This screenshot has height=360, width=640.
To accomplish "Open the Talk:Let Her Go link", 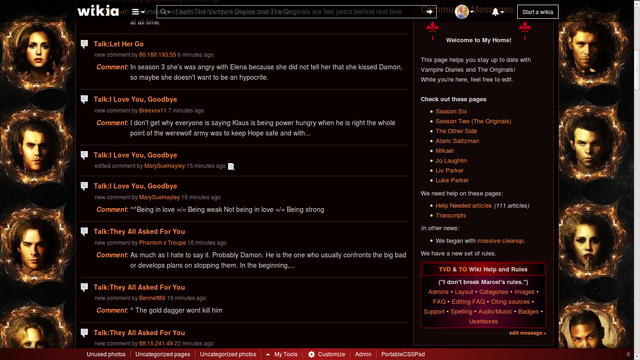I will click(118, 44).
